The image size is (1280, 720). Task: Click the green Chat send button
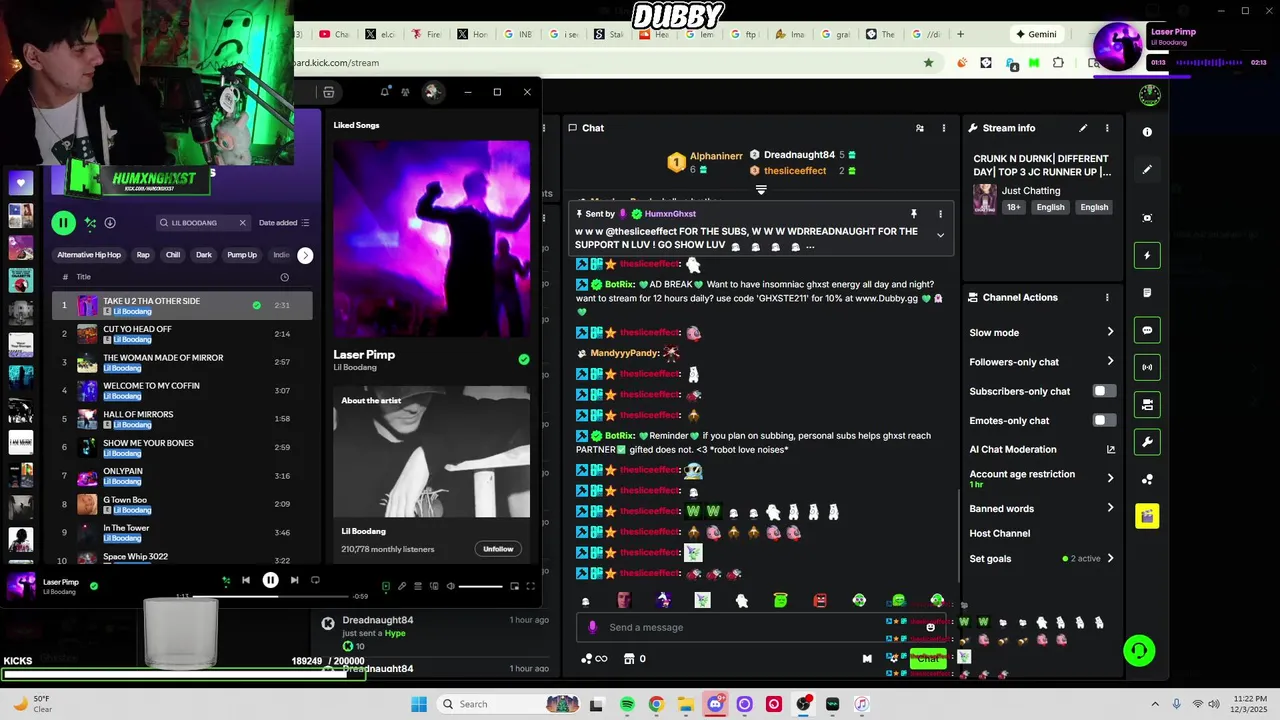pyautogui.click(x=928, y=658)
